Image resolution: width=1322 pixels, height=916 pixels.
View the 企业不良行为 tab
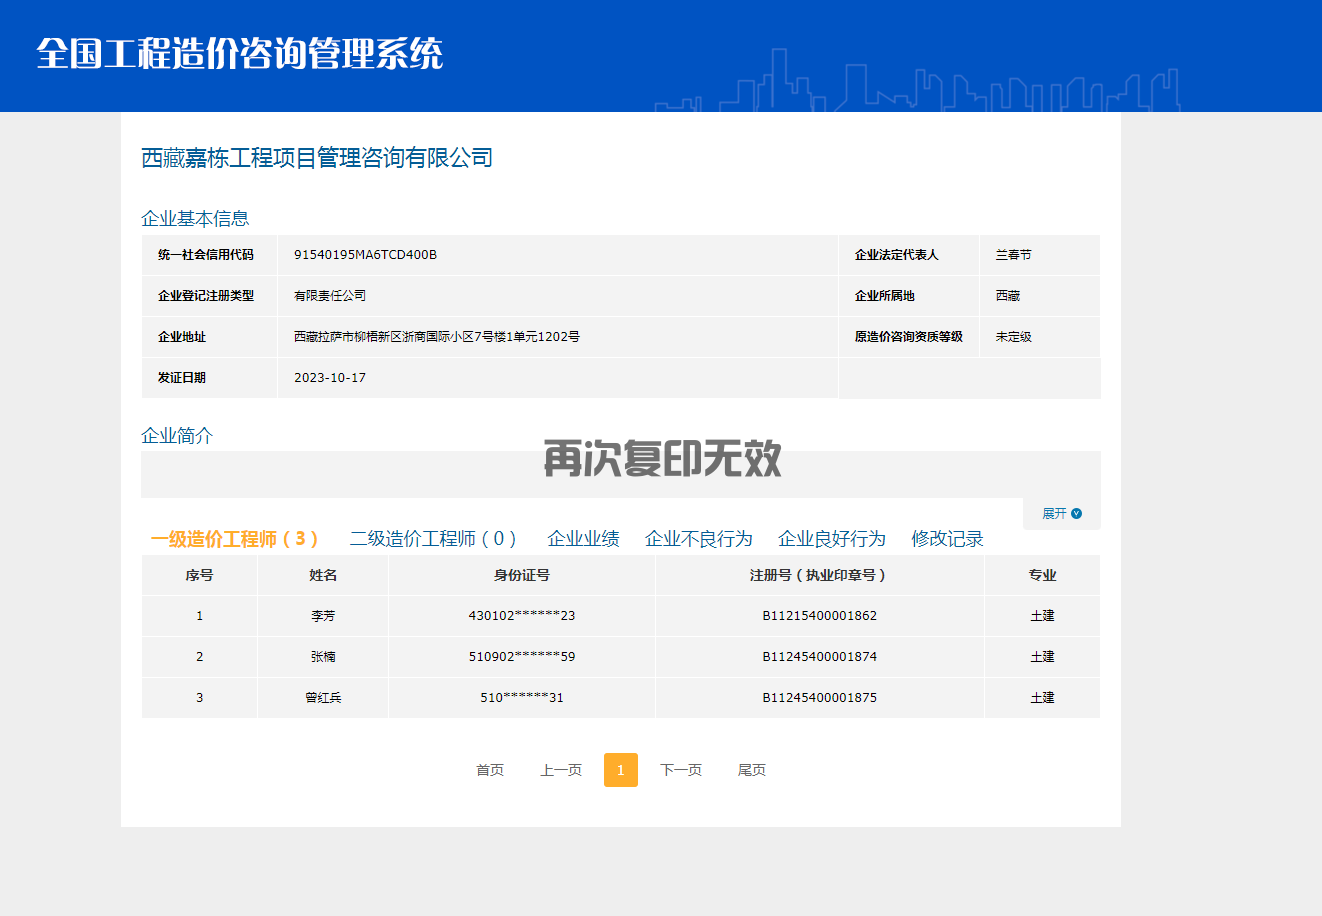[x=700, y=538]
